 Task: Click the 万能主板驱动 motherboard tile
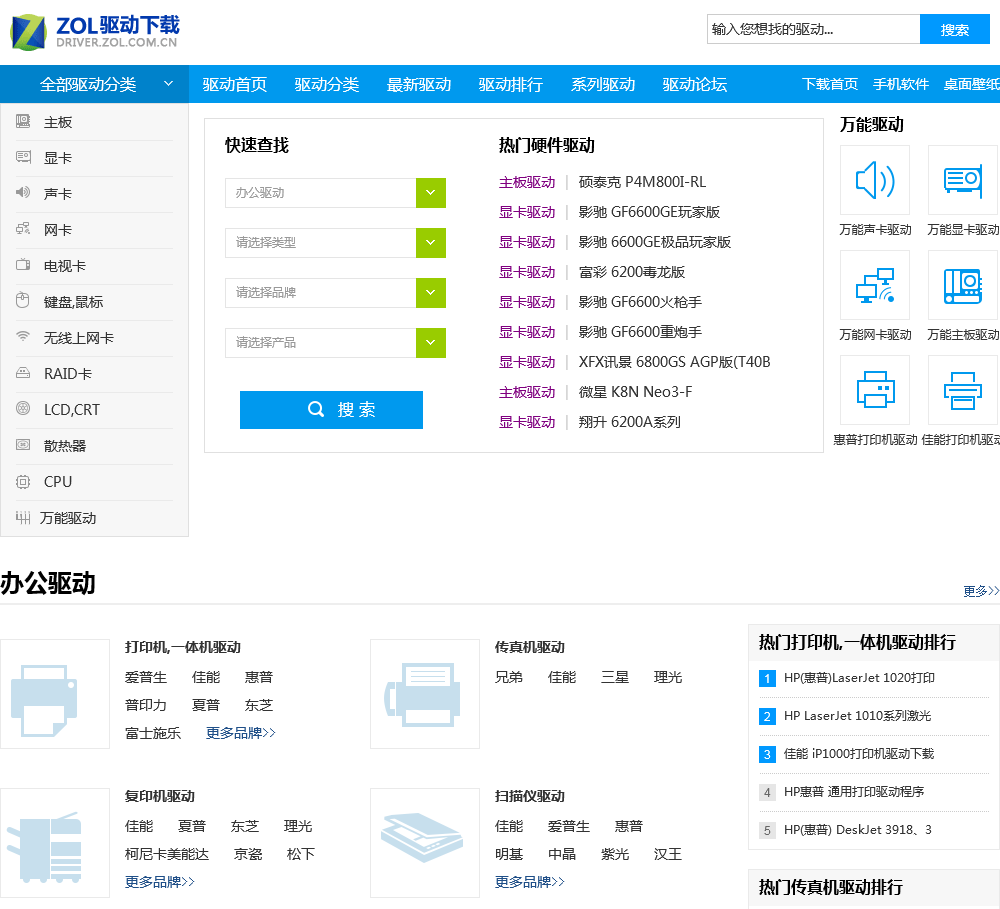click(x=963, y=285)
